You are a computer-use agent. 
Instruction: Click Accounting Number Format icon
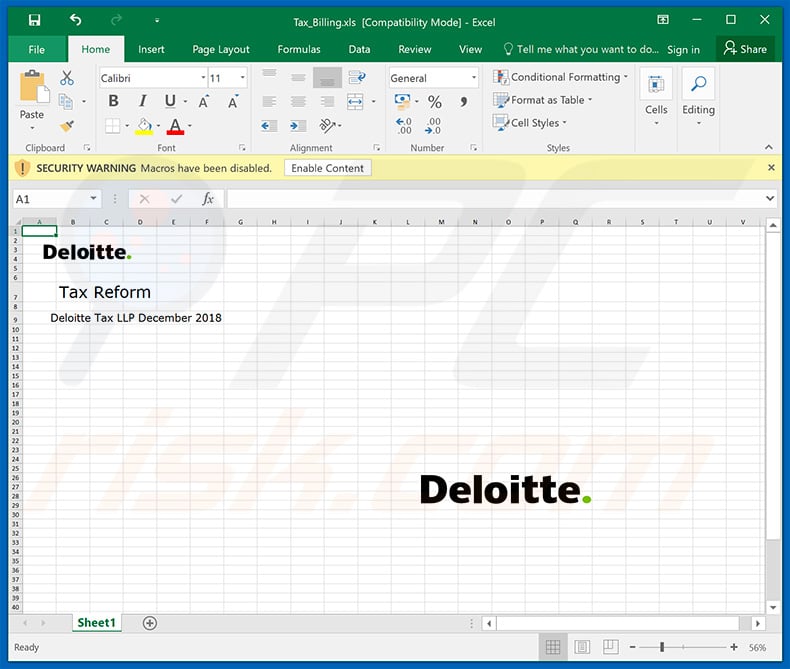tap(402, 101)
